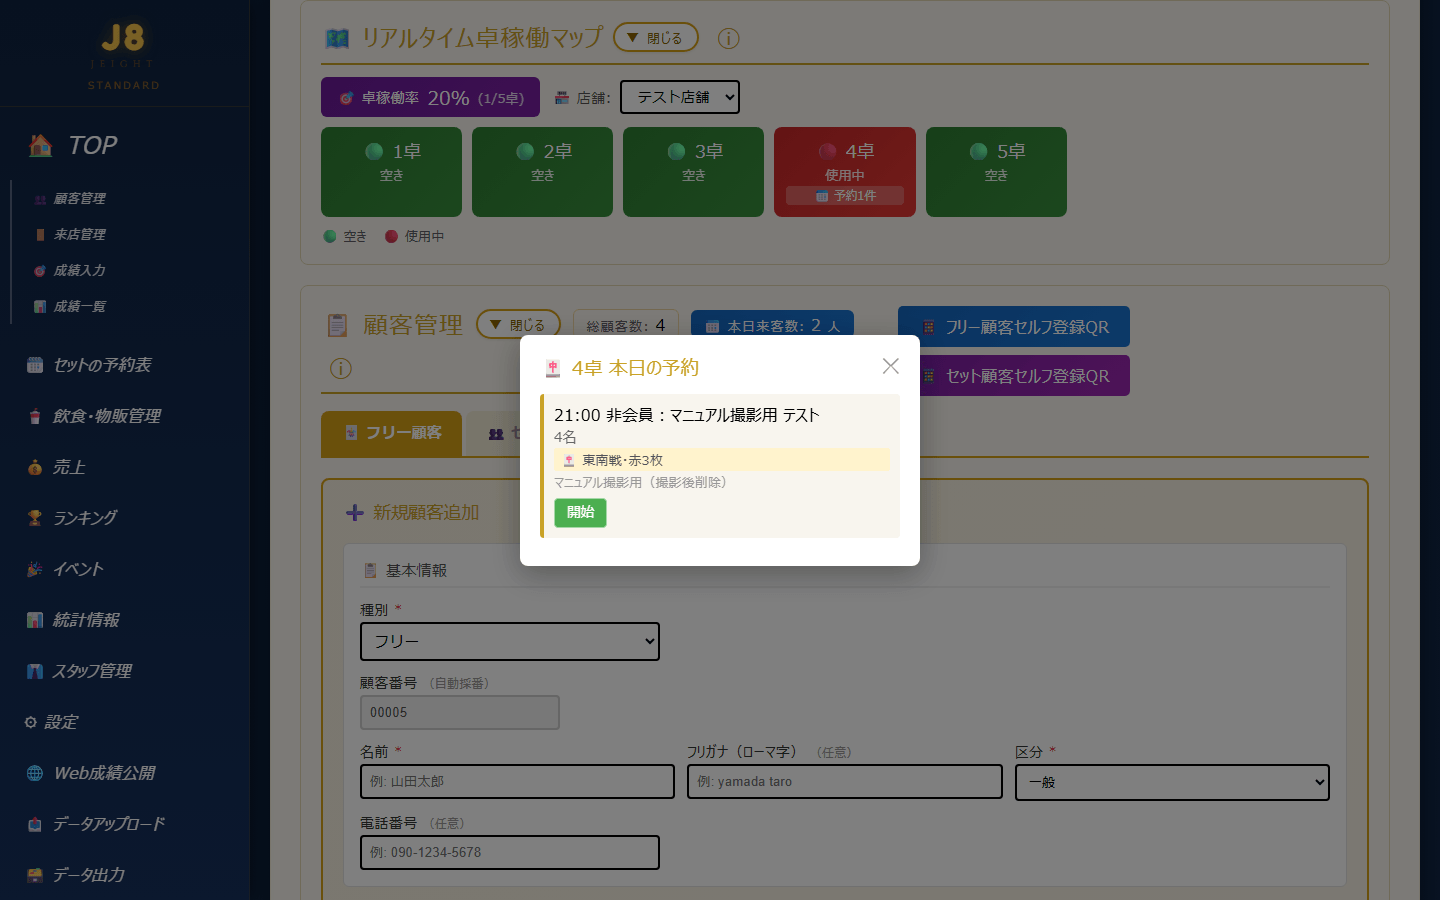Click the イベント party icon
Viewport: 1440px width, 900px height.
pos(35,569)
